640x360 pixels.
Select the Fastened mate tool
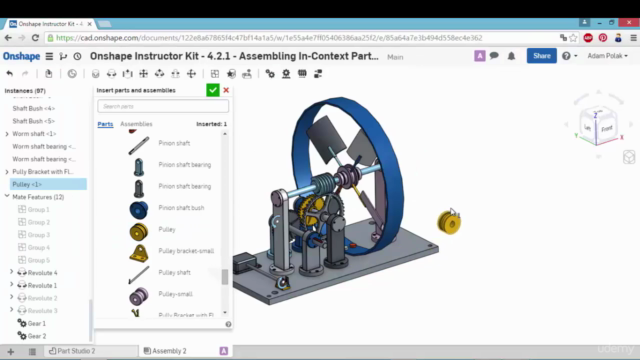tap(96, 74)
